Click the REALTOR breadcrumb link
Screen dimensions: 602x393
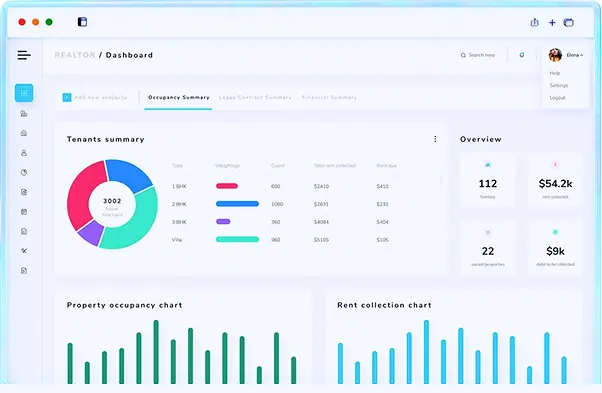pyautogui.click(x=75, y=55)
